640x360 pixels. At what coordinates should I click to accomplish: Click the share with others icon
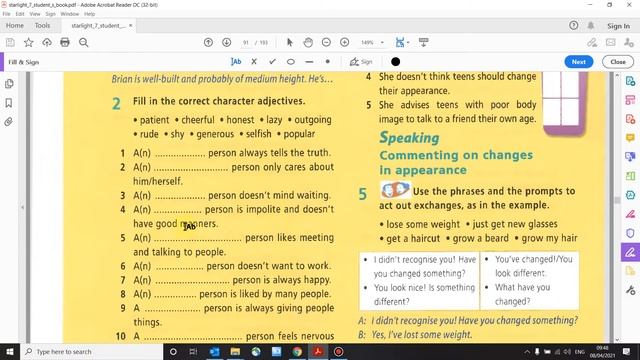[x=629, y=42]
